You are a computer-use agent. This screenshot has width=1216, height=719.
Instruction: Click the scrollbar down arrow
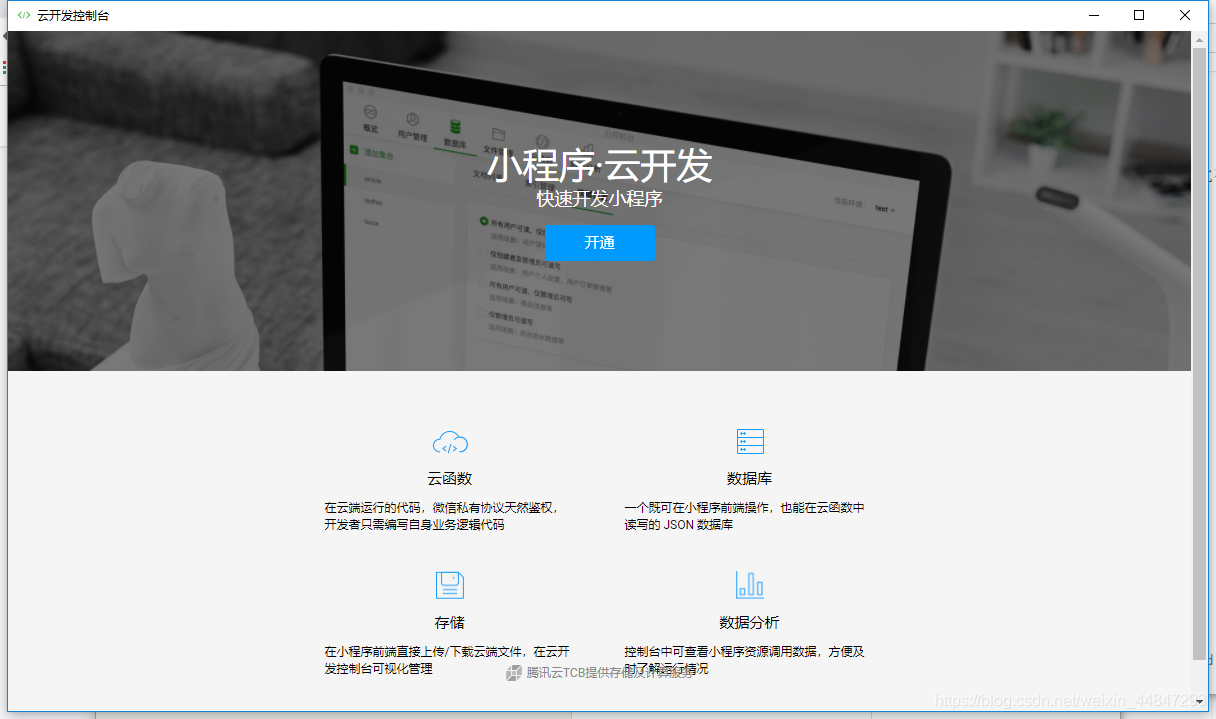coord(1199,703)
